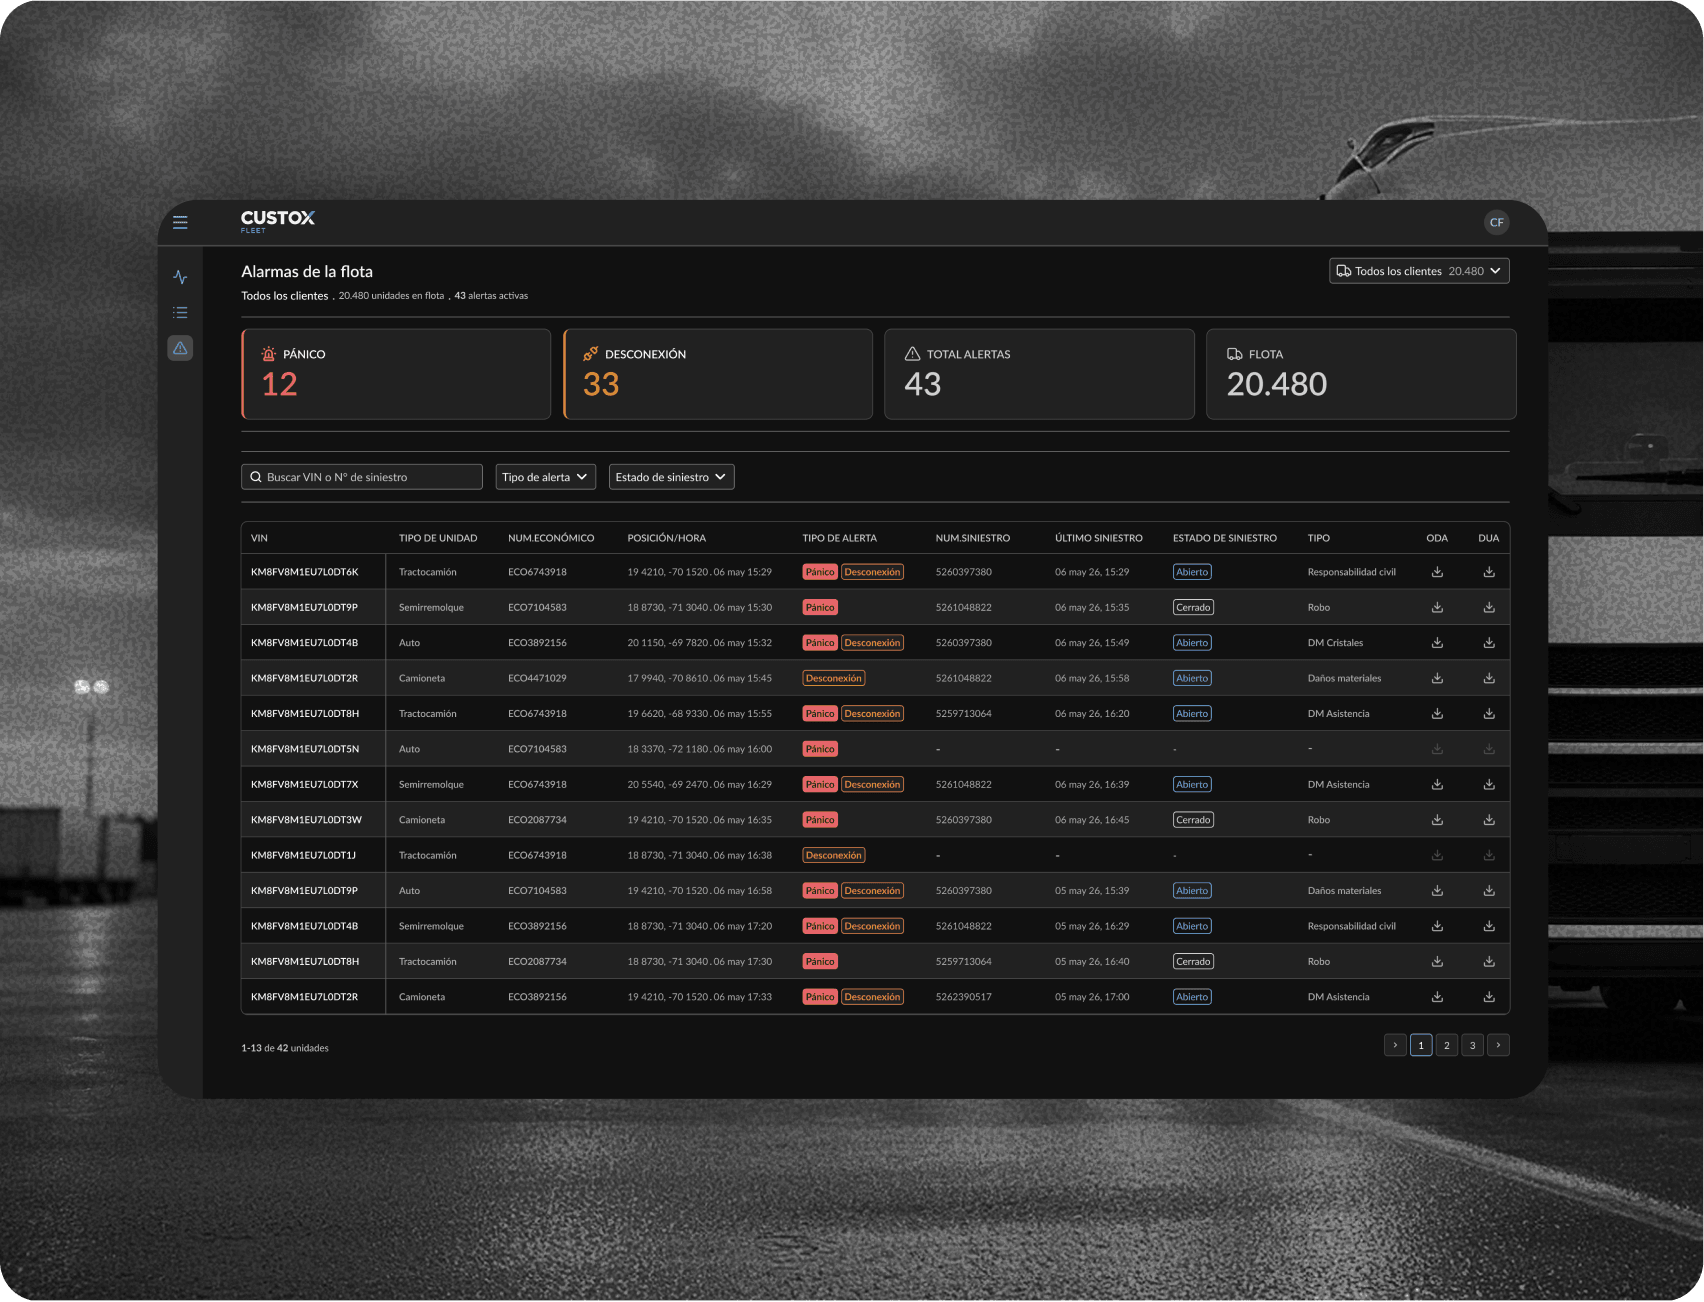
Task: Go to page 3 of results
Action: pos(1472,1045)
